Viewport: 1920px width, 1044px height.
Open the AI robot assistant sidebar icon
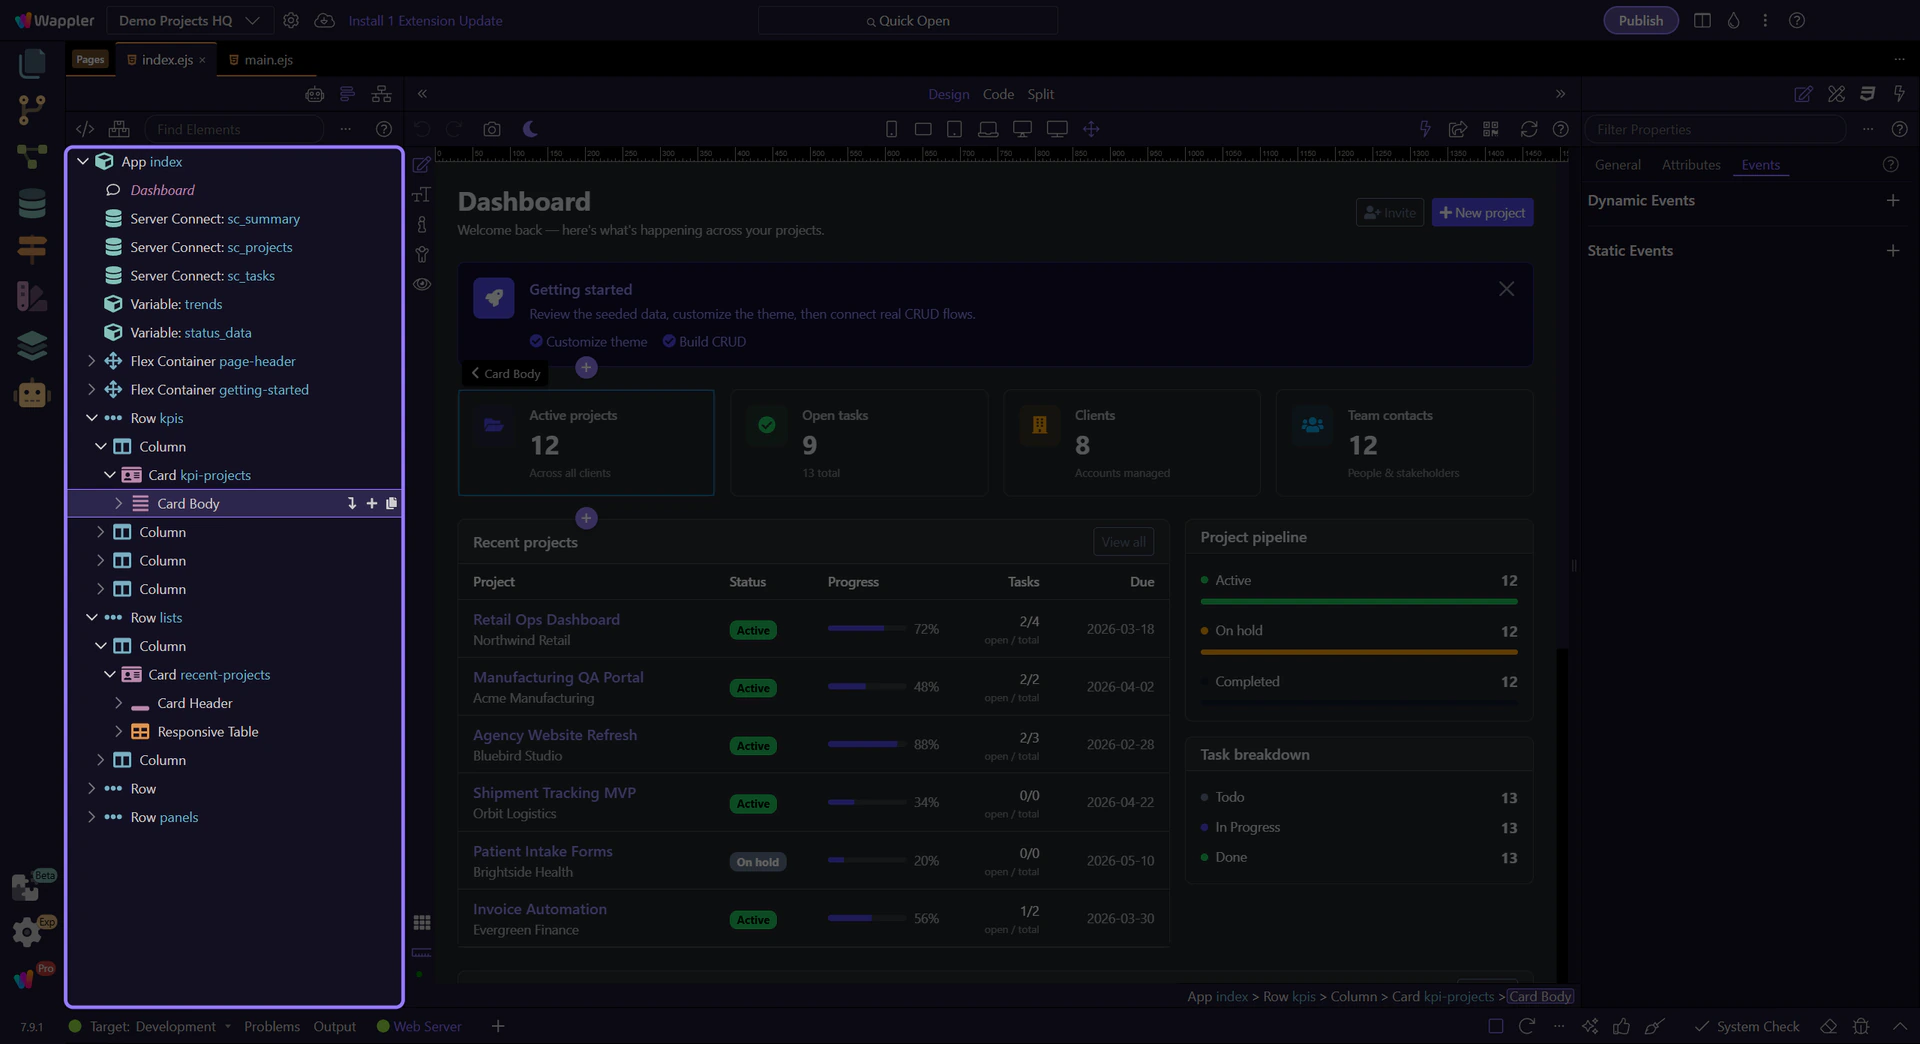(32, 393)
